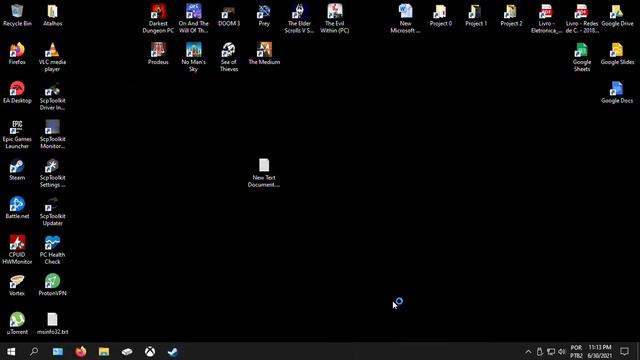The width and height of the screenshot is (640, 360).
Task: Select the ScpToolkit Settings shortcut
Action: [x=52, y=173]
